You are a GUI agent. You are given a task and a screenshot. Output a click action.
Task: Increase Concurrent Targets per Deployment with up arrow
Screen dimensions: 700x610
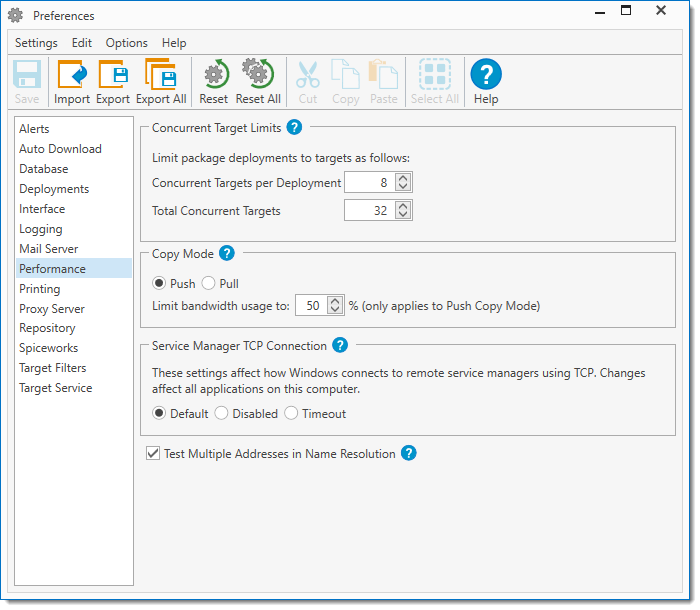[402, 178]
